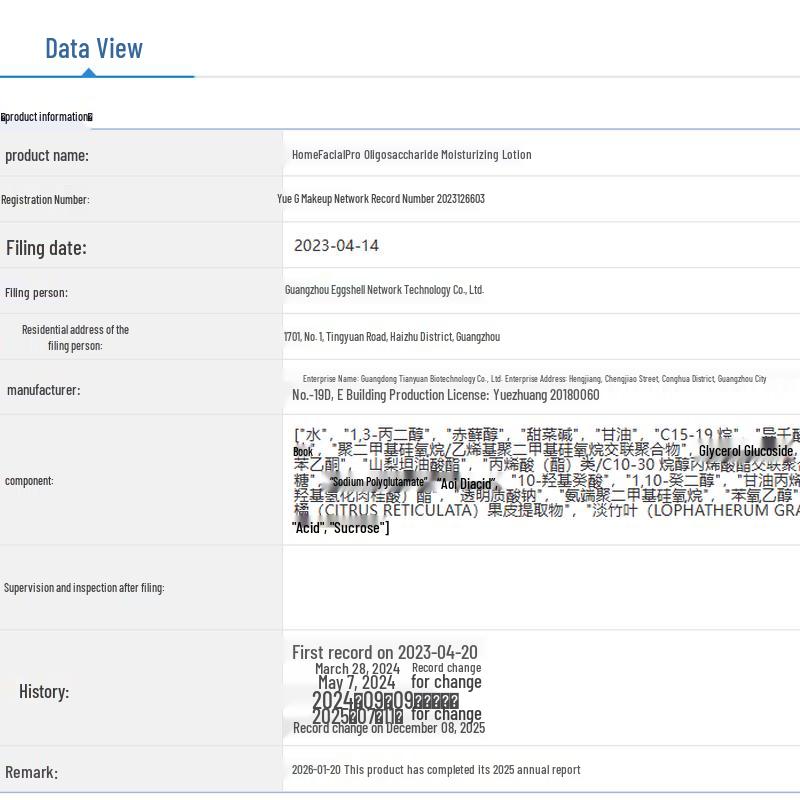
Task: Select the Tingyuan Road, Haizhu District address
Action: pos(392,337)
